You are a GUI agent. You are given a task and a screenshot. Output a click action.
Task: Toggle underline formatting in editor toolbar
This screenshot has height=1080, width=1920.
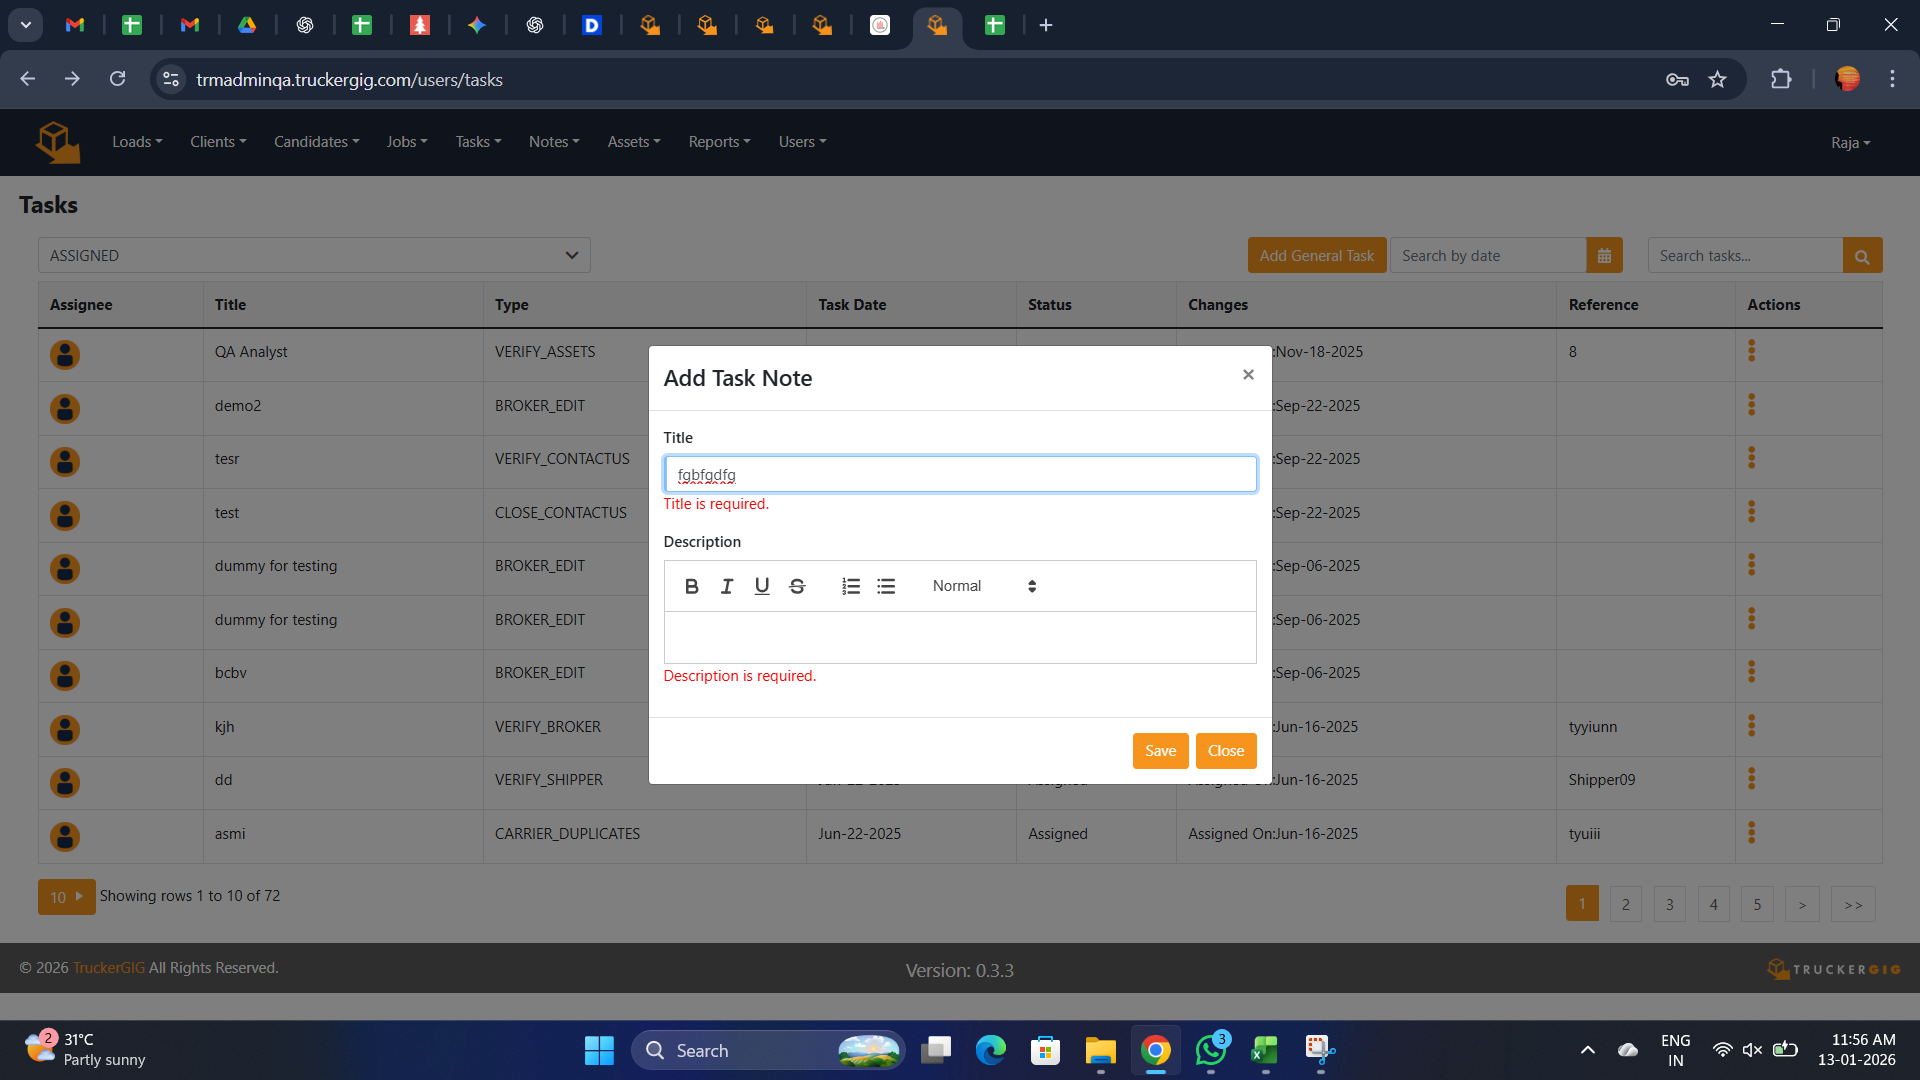(762, 586)
